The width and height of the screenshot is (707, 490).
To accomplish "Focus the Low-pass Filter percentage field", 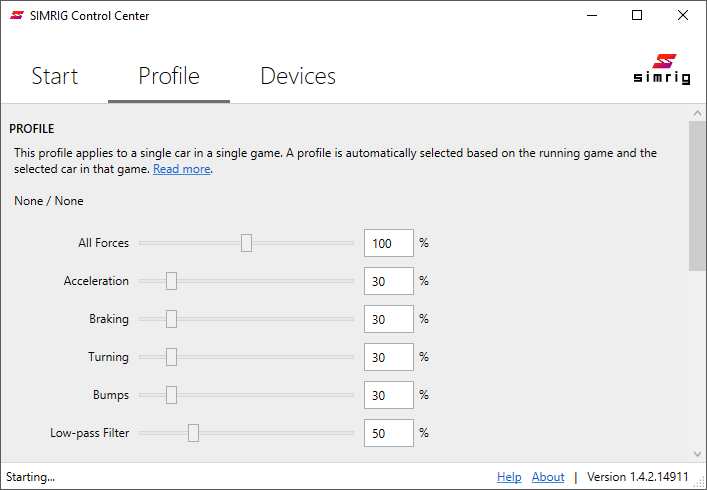I will pyautogui.click(x=389, y=433).
